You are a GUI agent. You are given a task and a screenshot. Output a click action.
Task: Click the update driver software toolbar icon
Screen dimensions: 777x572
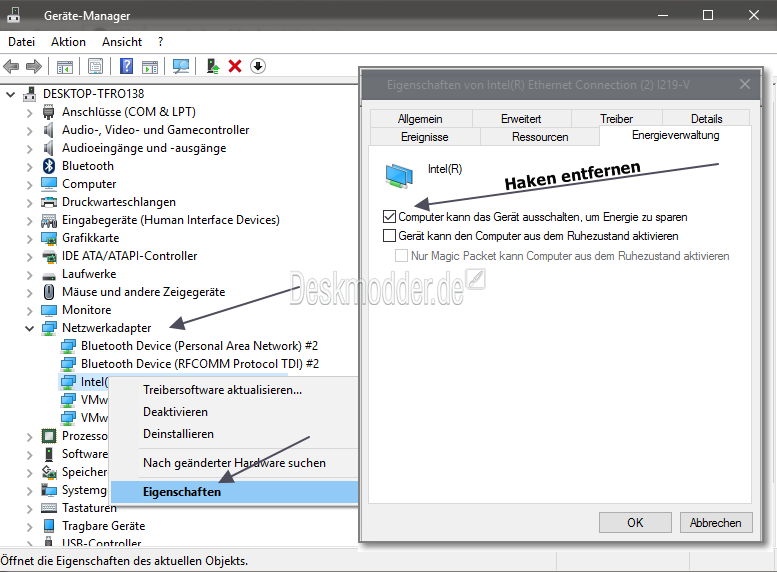[213, 66]
